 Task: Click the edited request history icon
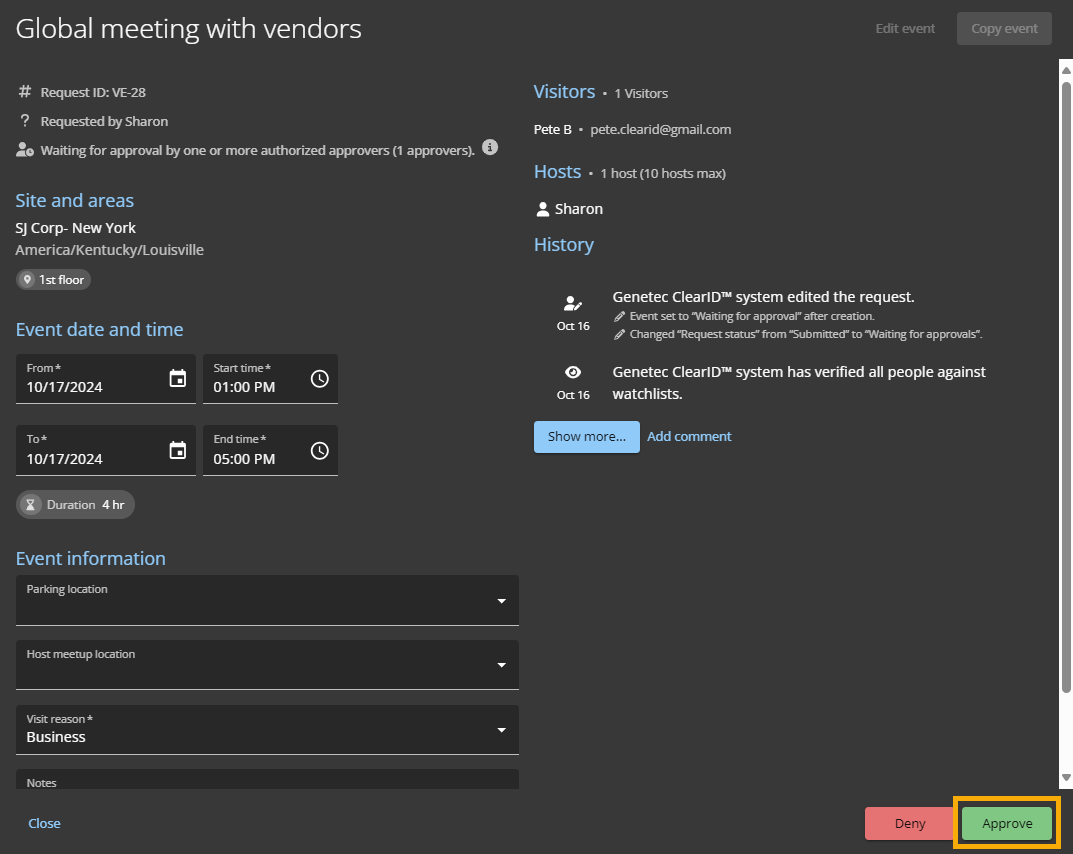pos(573,303)
